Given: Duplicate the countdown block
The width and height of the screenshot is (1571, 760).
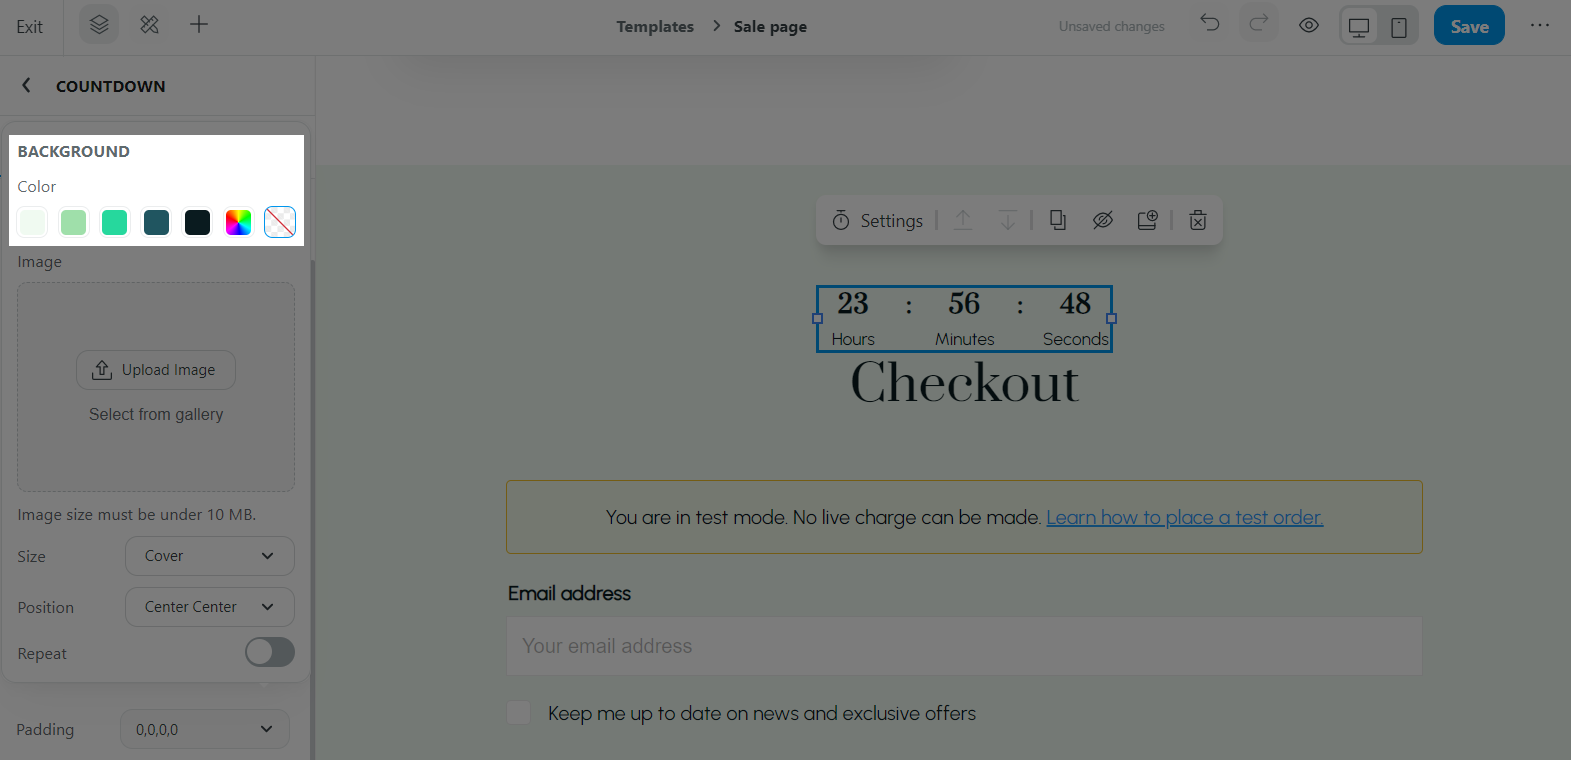Looking at the screenshot, I should (x=1058, y=220).
